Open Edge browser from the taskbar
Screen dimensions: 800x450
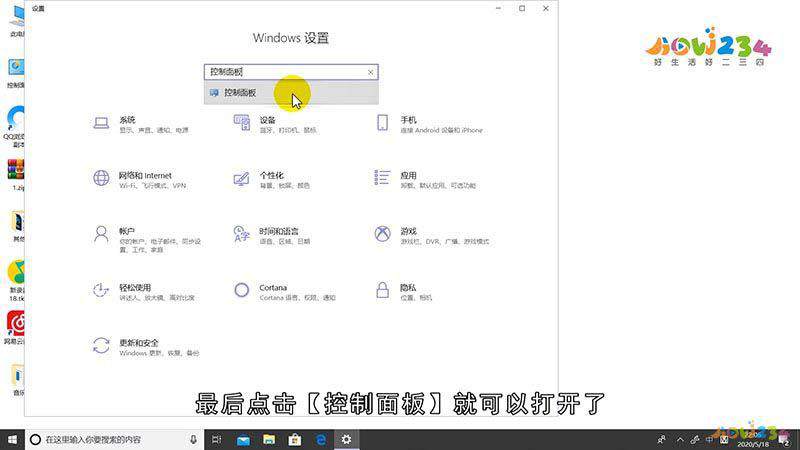[x=321, y=439]
